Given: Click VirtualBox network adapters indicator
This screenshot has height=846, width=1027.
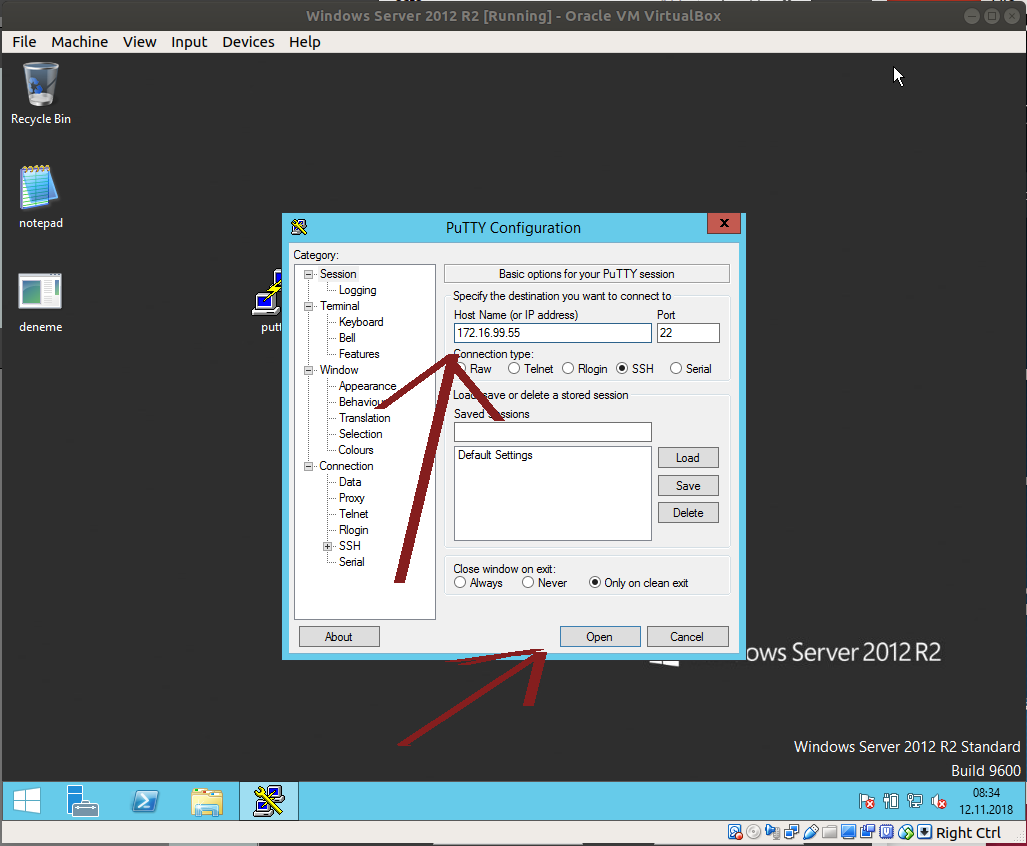Looking at the screenshot, I should tap(792, 832).
